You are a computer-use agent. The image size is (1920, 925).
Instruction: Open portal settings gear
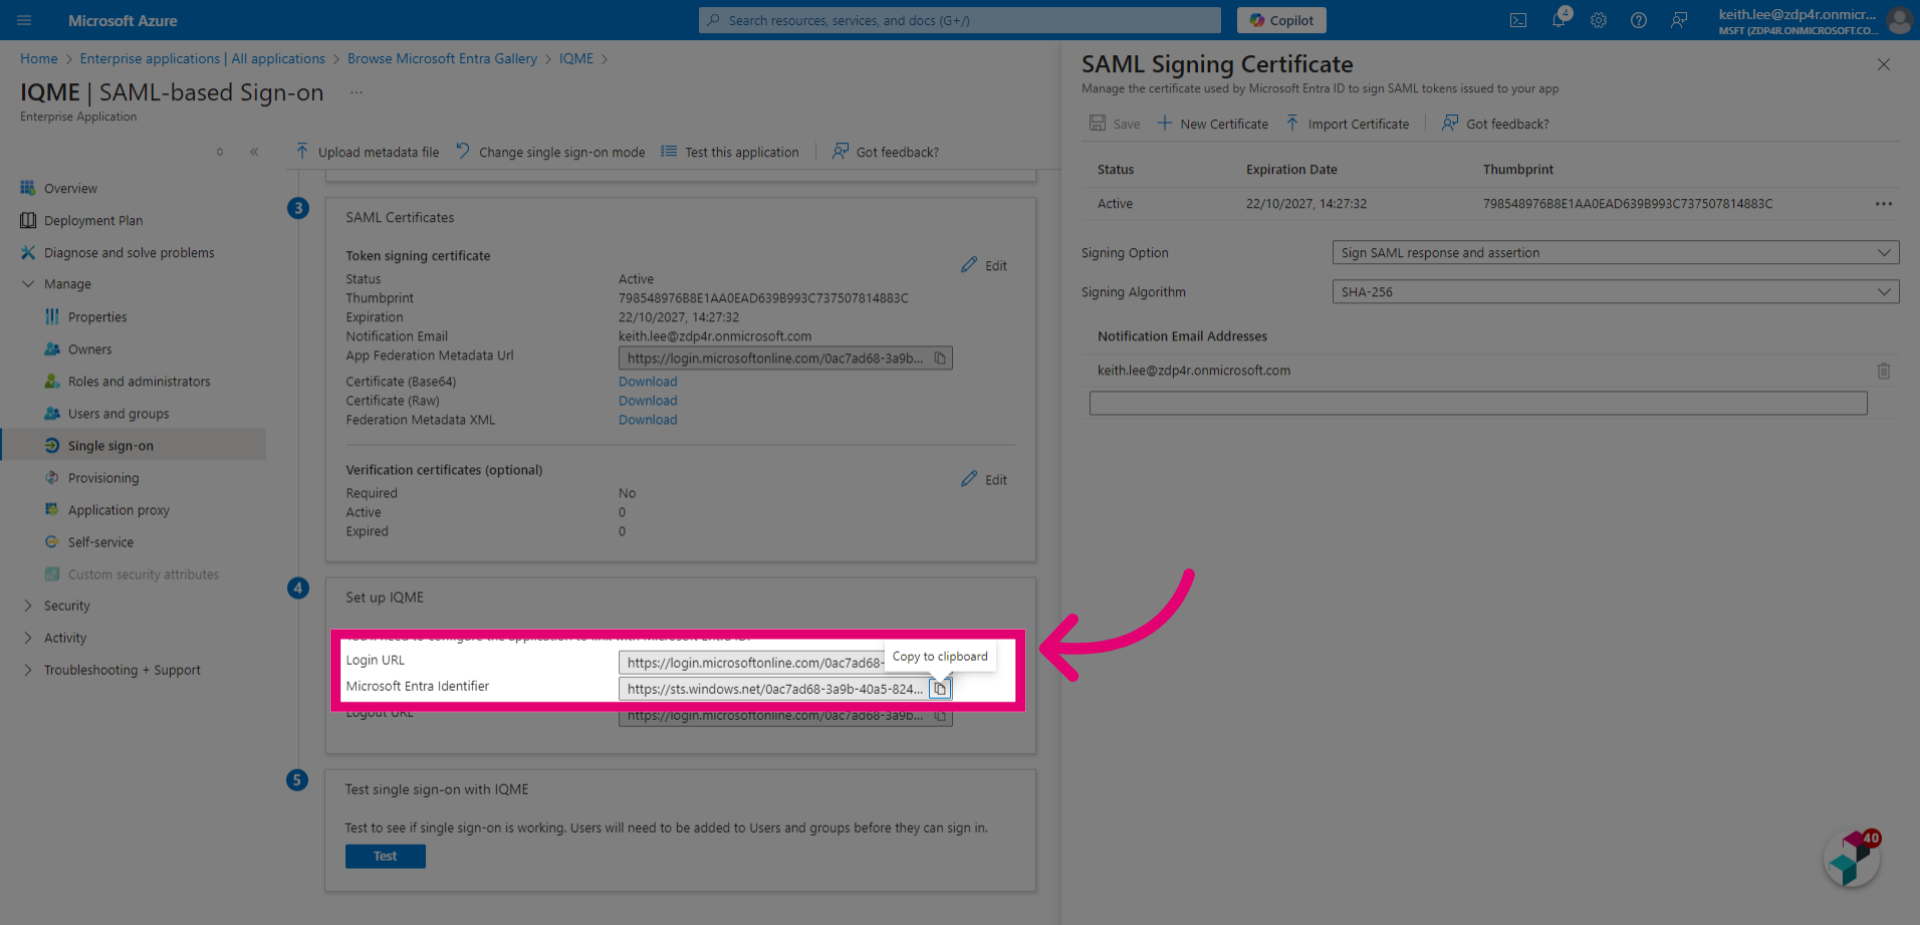pos(1599,20)
